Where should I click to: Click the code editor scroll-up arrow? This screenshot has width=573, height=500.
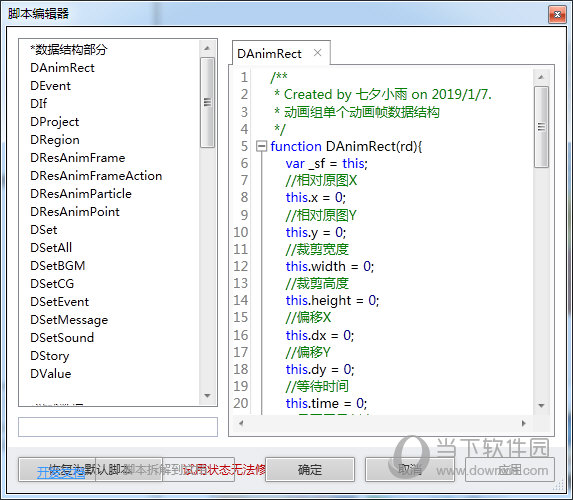(541, 77)
